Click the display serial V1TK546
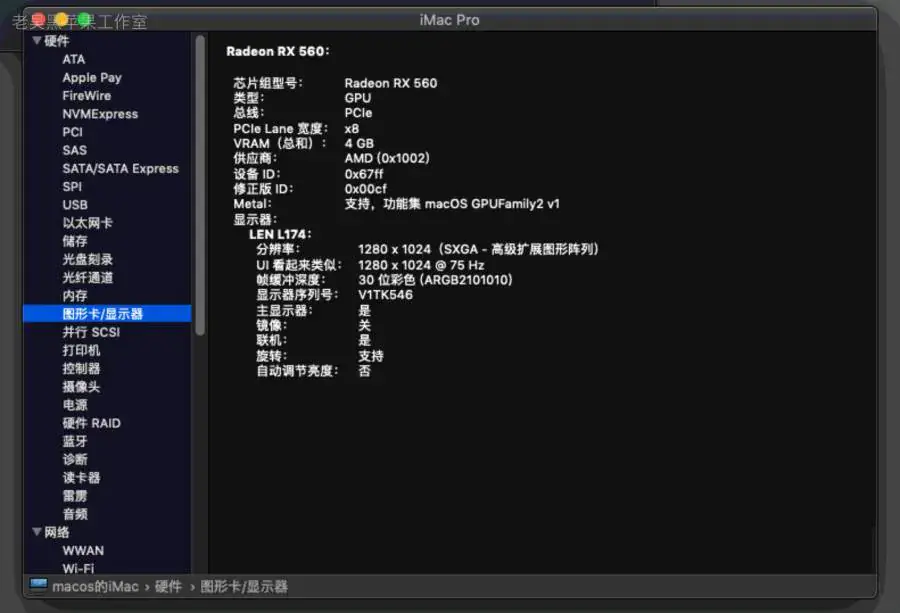900x613 pixels. tap(385, 295)
